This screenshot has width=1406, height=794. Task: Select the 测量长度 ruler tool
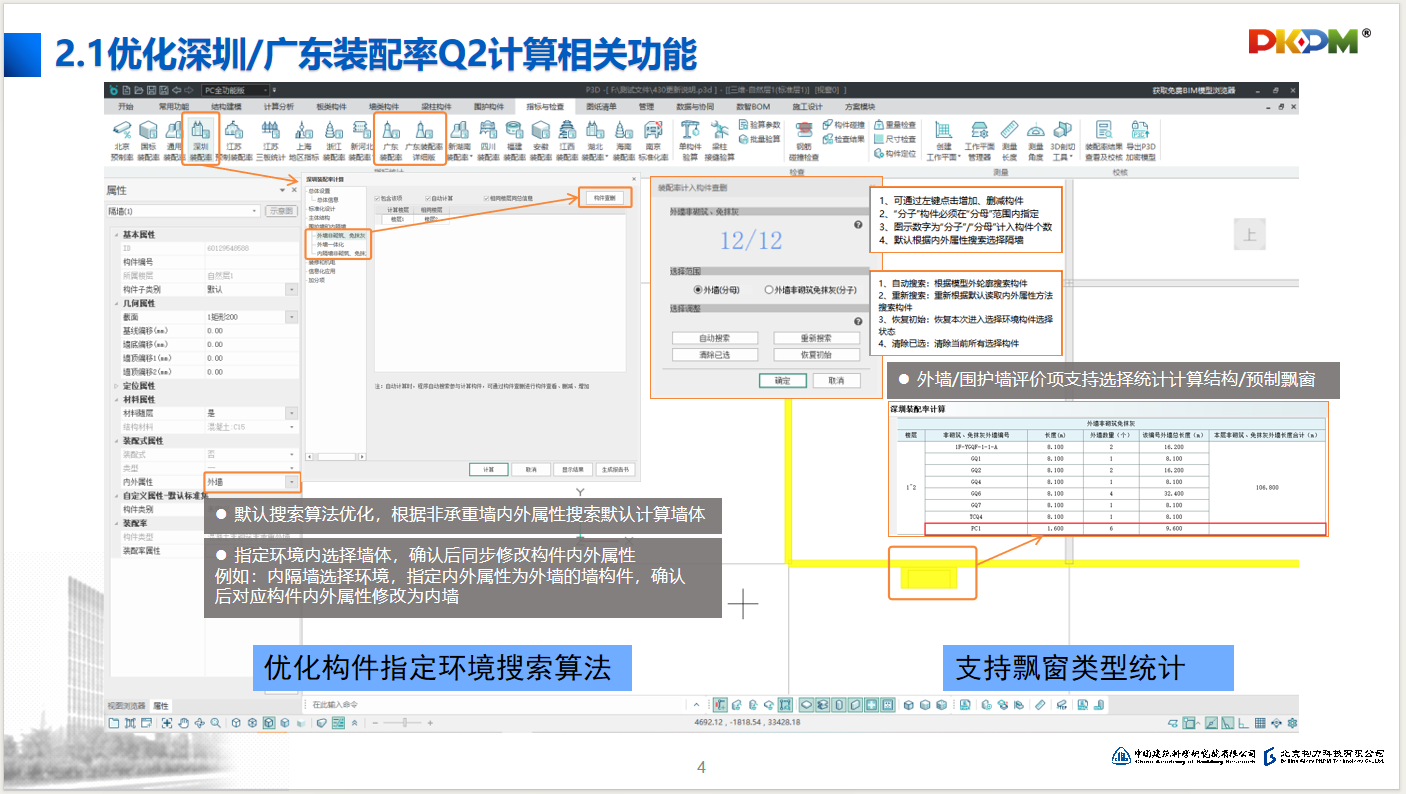[x=1009, y=138]
